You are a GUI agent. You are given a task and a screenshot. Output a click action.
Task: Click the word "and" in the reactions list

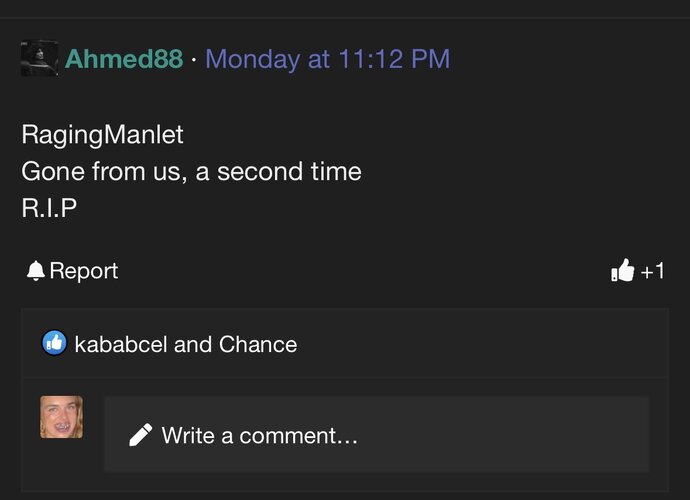tap(193, 344)
